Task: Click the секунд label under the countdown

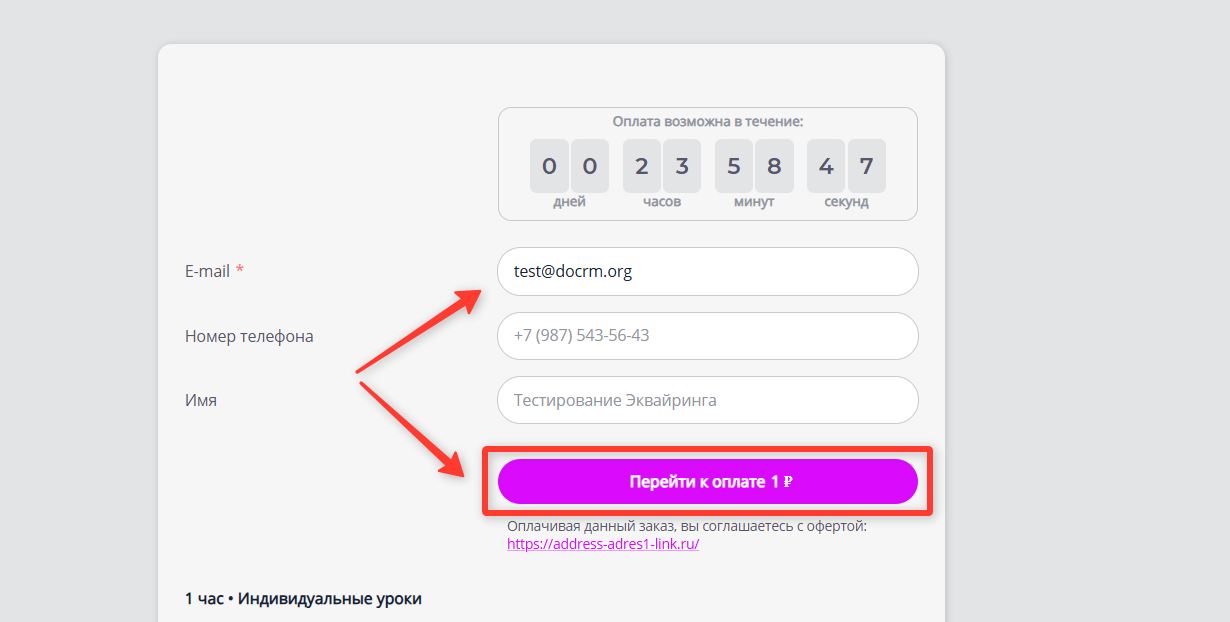Action: [x=846, y=202]
